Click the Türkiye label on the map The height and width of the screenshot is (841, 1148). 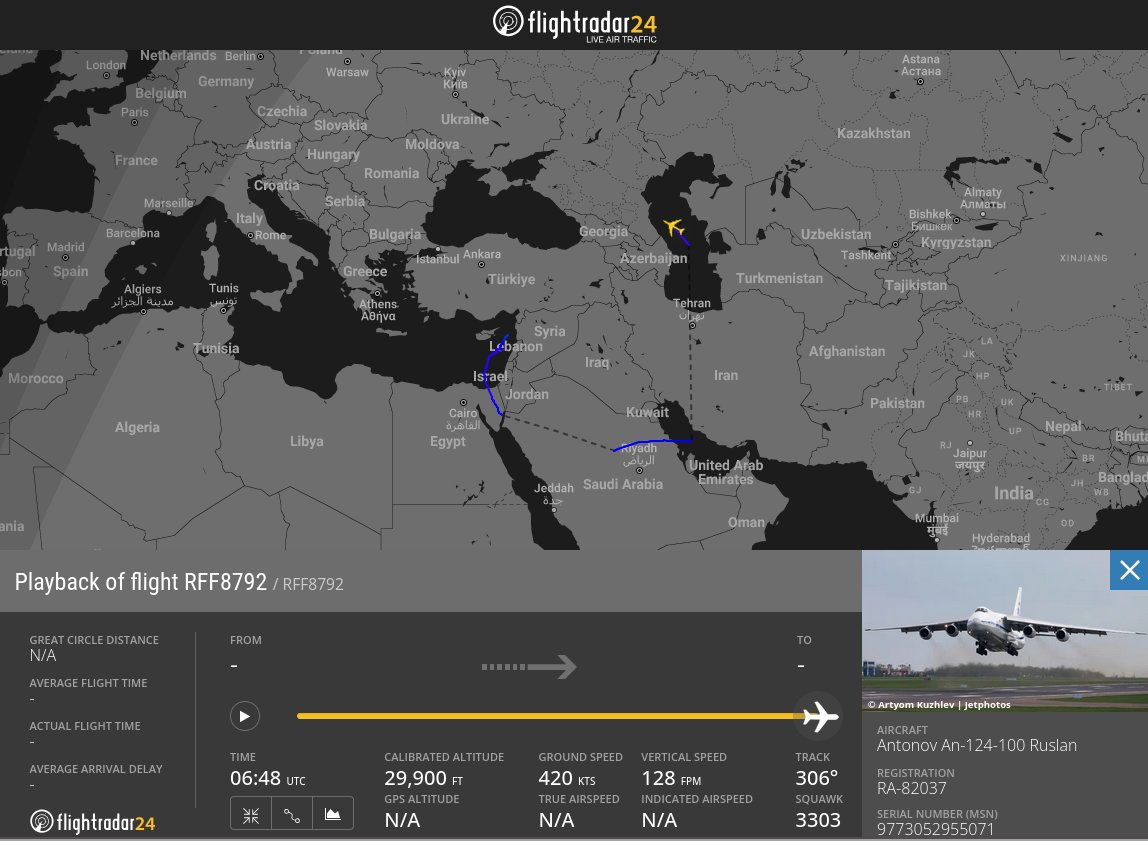pyautogui.click(x=511, y=279)
